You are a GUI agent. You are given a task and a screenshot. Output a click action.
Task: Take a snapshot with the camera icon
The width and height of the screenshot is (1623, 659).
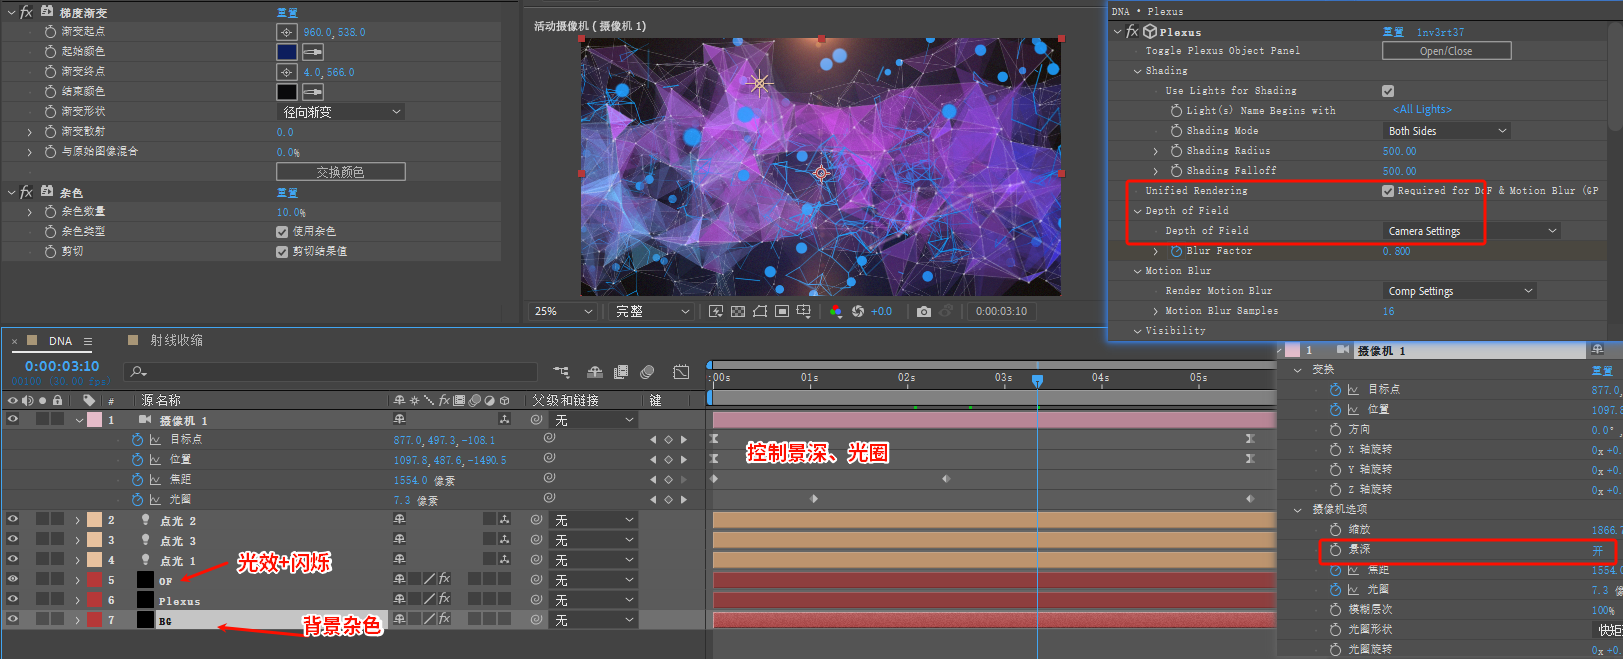924,311
